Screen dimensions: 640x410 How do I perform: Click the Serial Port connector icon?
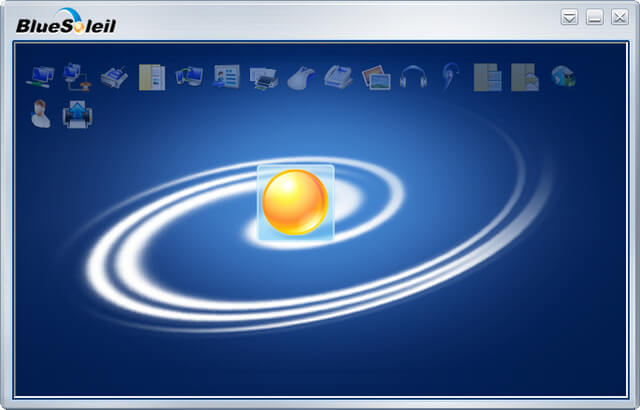tap(114, 76)
